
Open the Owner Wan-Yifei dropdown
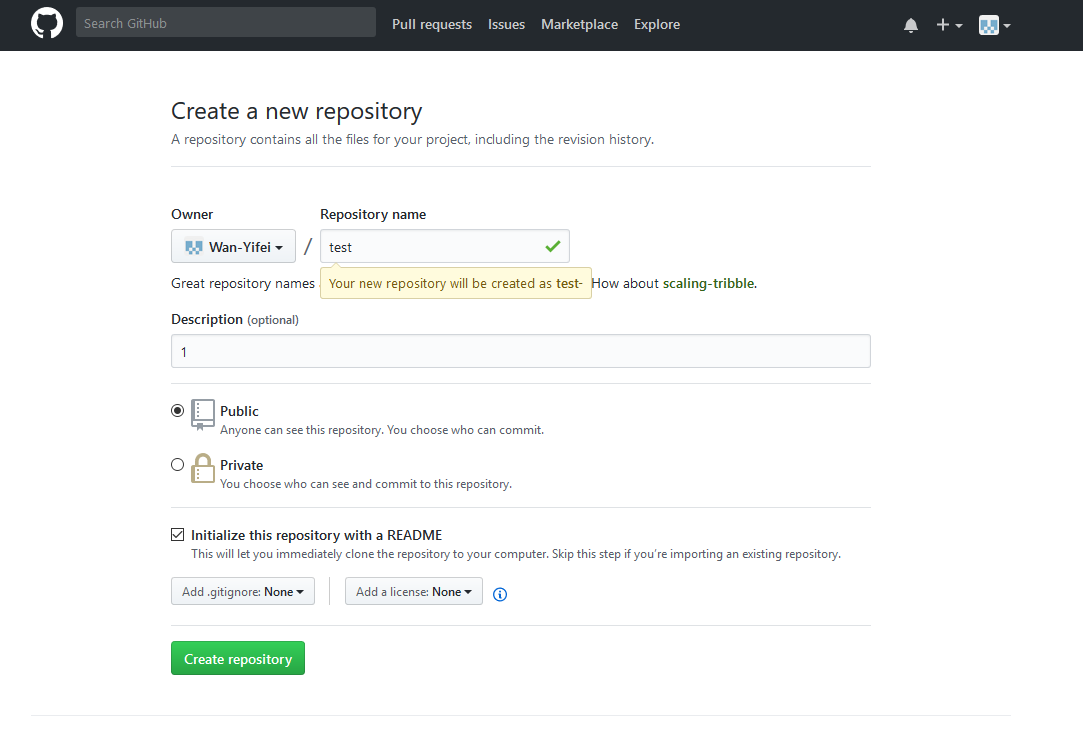233,246
